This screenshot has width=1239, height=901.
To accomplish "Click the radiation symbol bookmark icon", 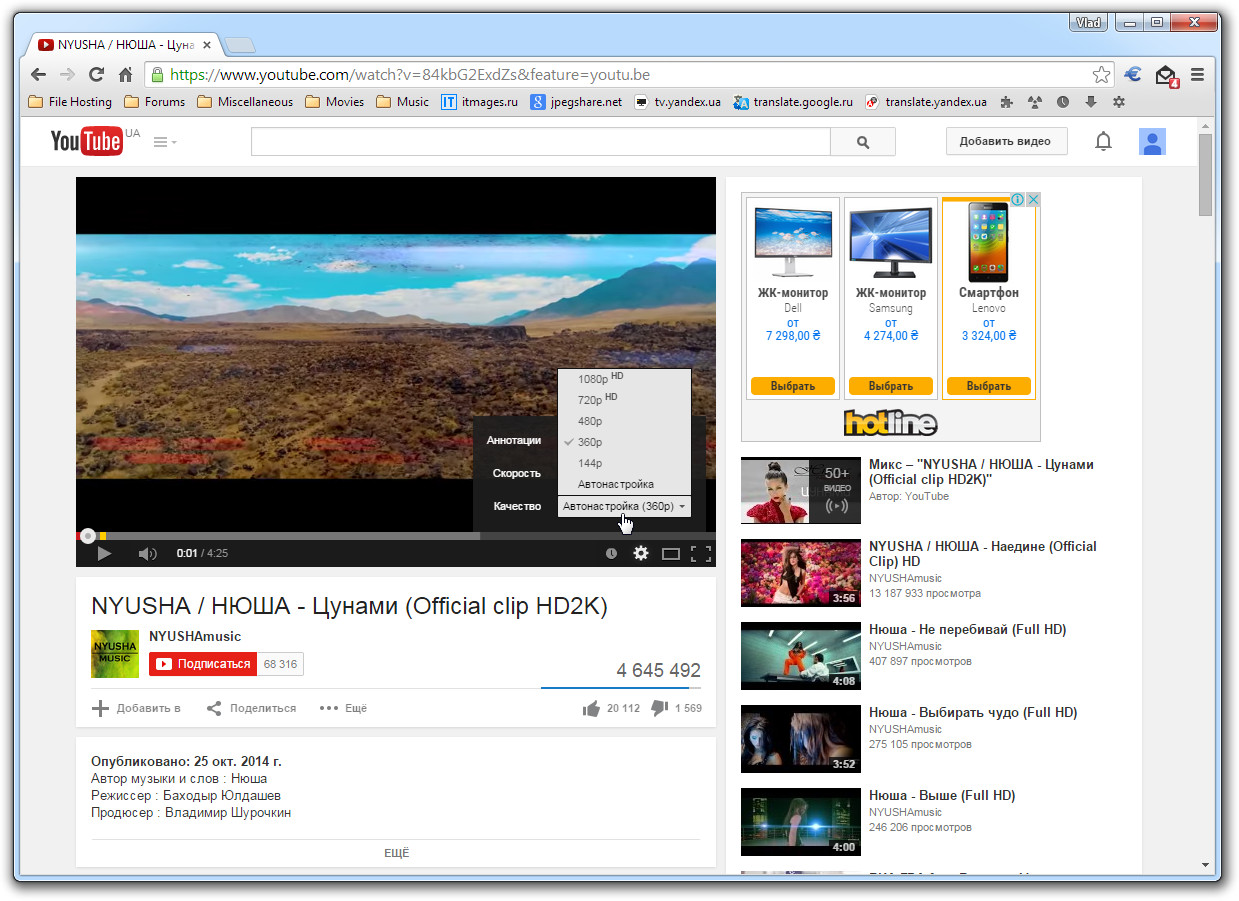I will coord(1034,102).
